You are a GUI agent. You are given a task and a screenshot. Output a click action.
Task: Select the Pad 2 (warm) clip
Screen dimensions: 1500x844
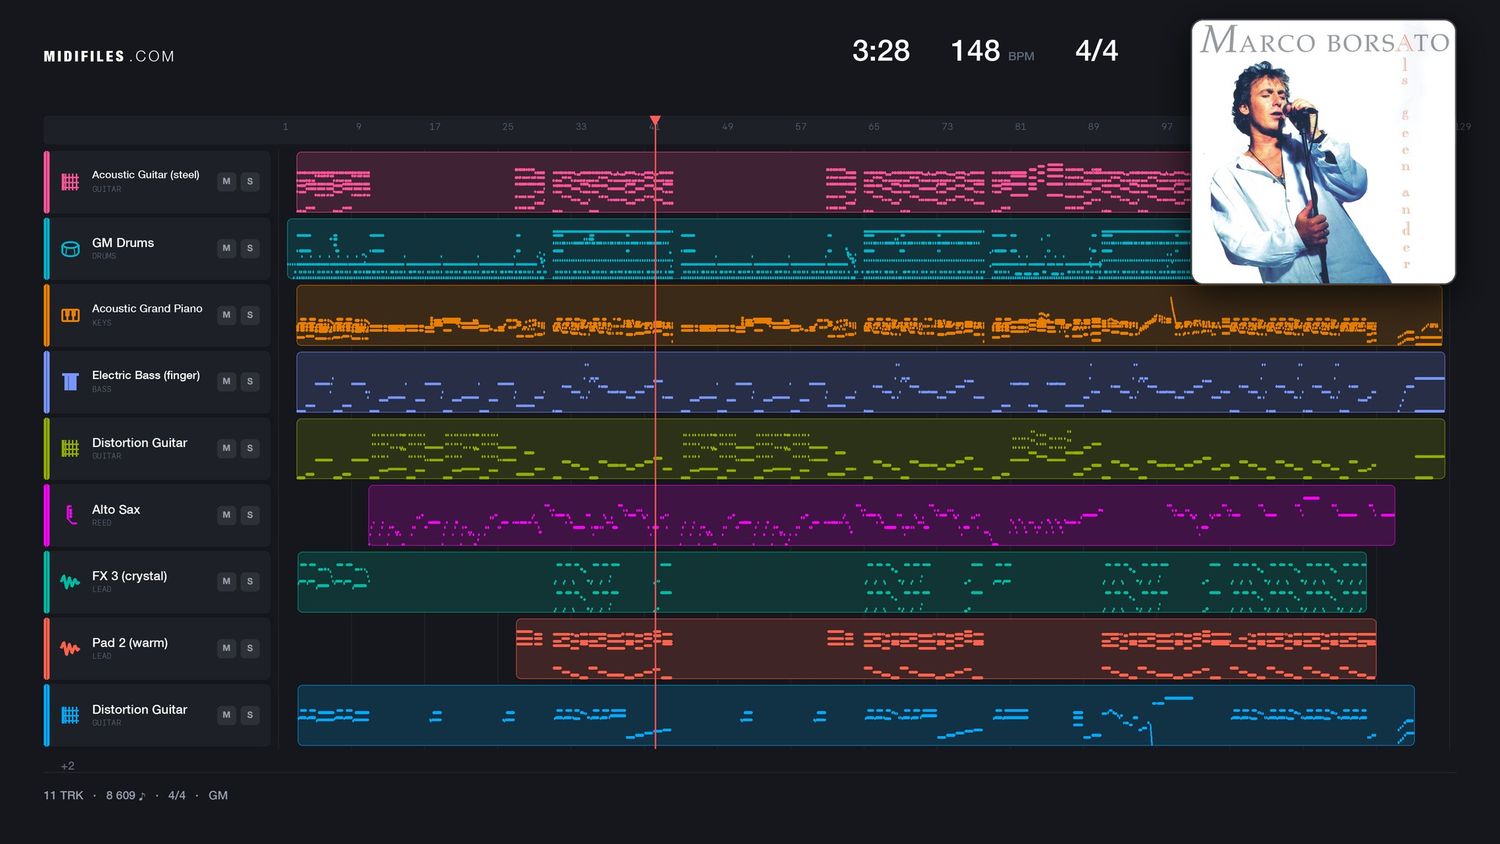coord(946,649)
